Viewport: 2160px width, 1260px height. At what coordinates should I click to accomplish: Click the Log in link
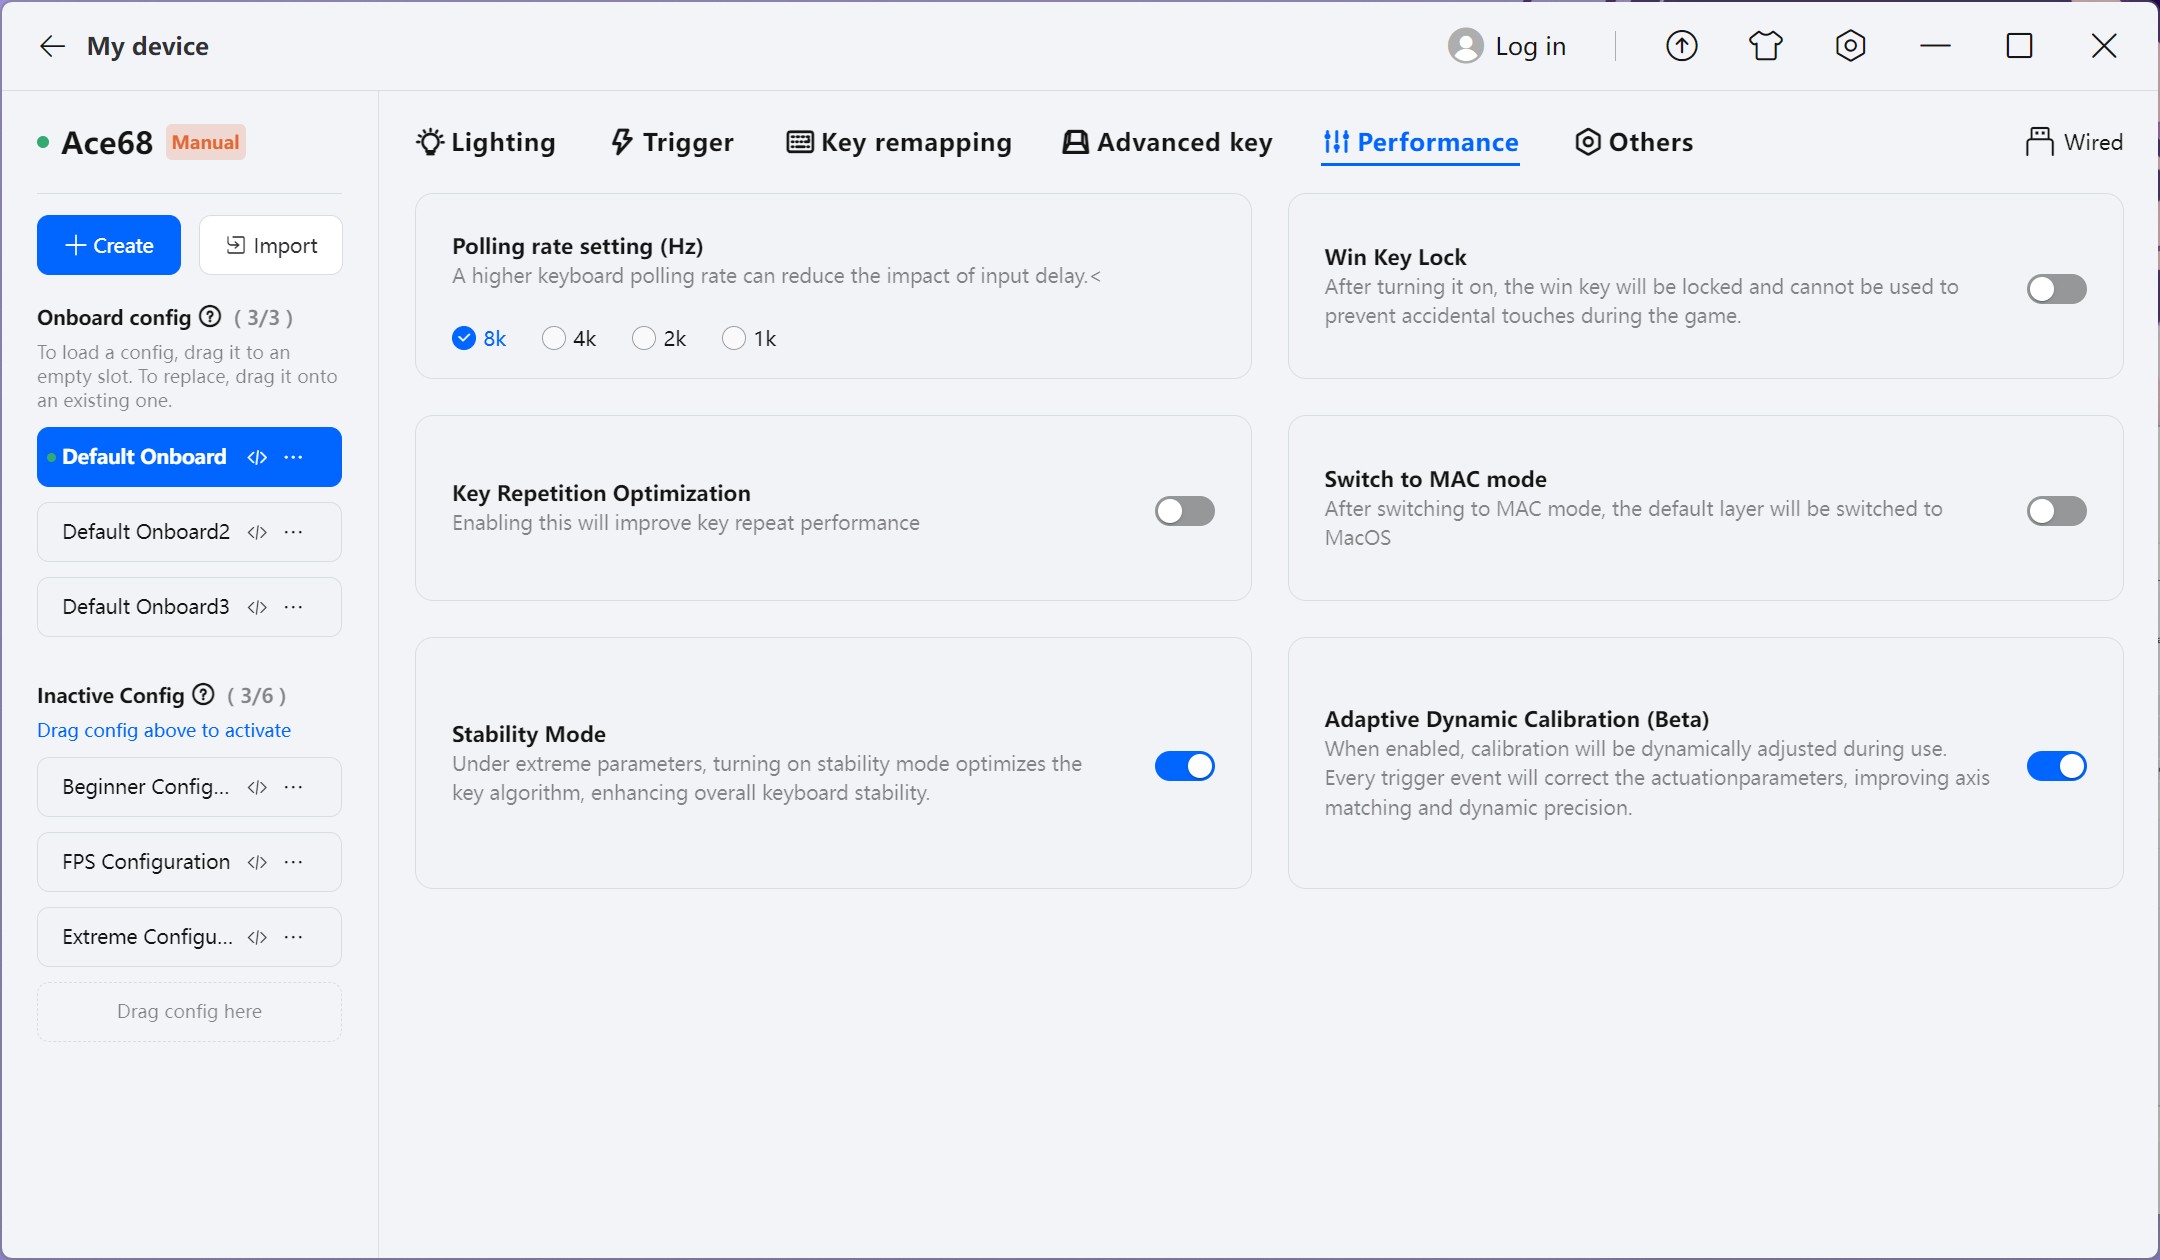1530,46
